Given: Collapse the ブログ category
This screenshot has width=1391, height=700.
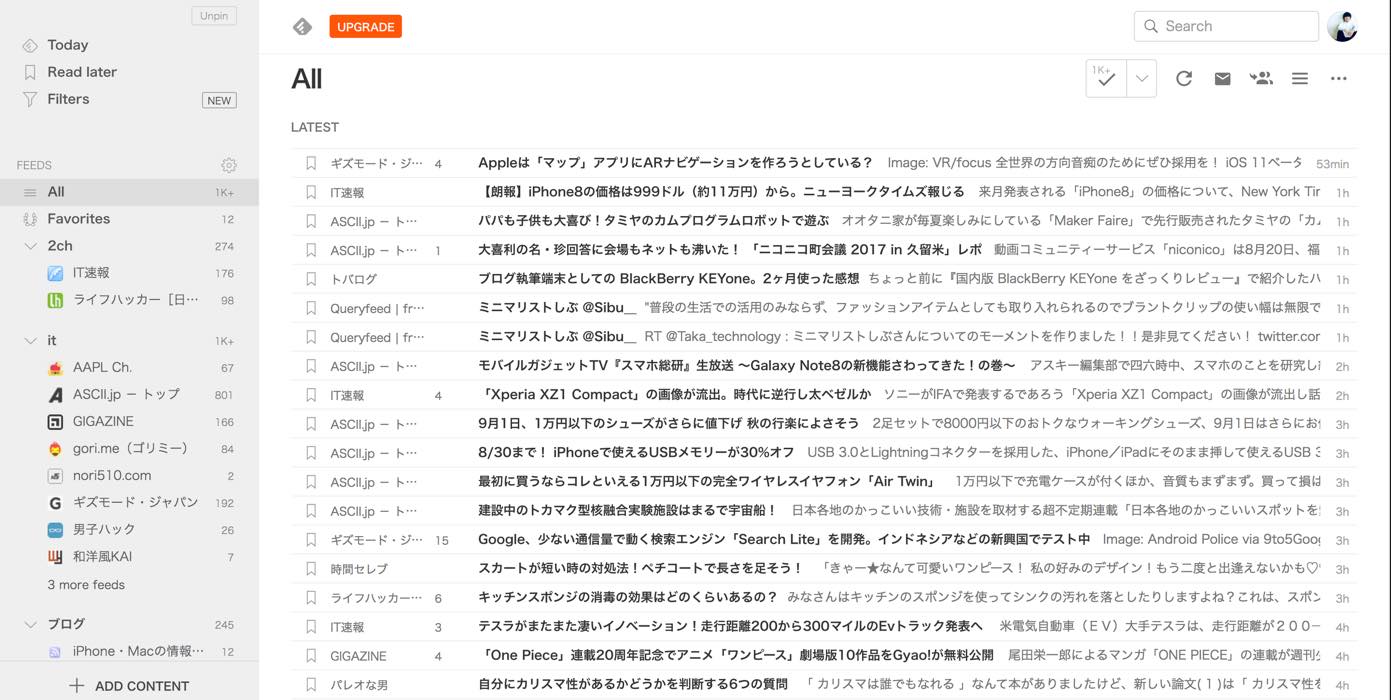Looking at the screenshot, I should [30, 624].
